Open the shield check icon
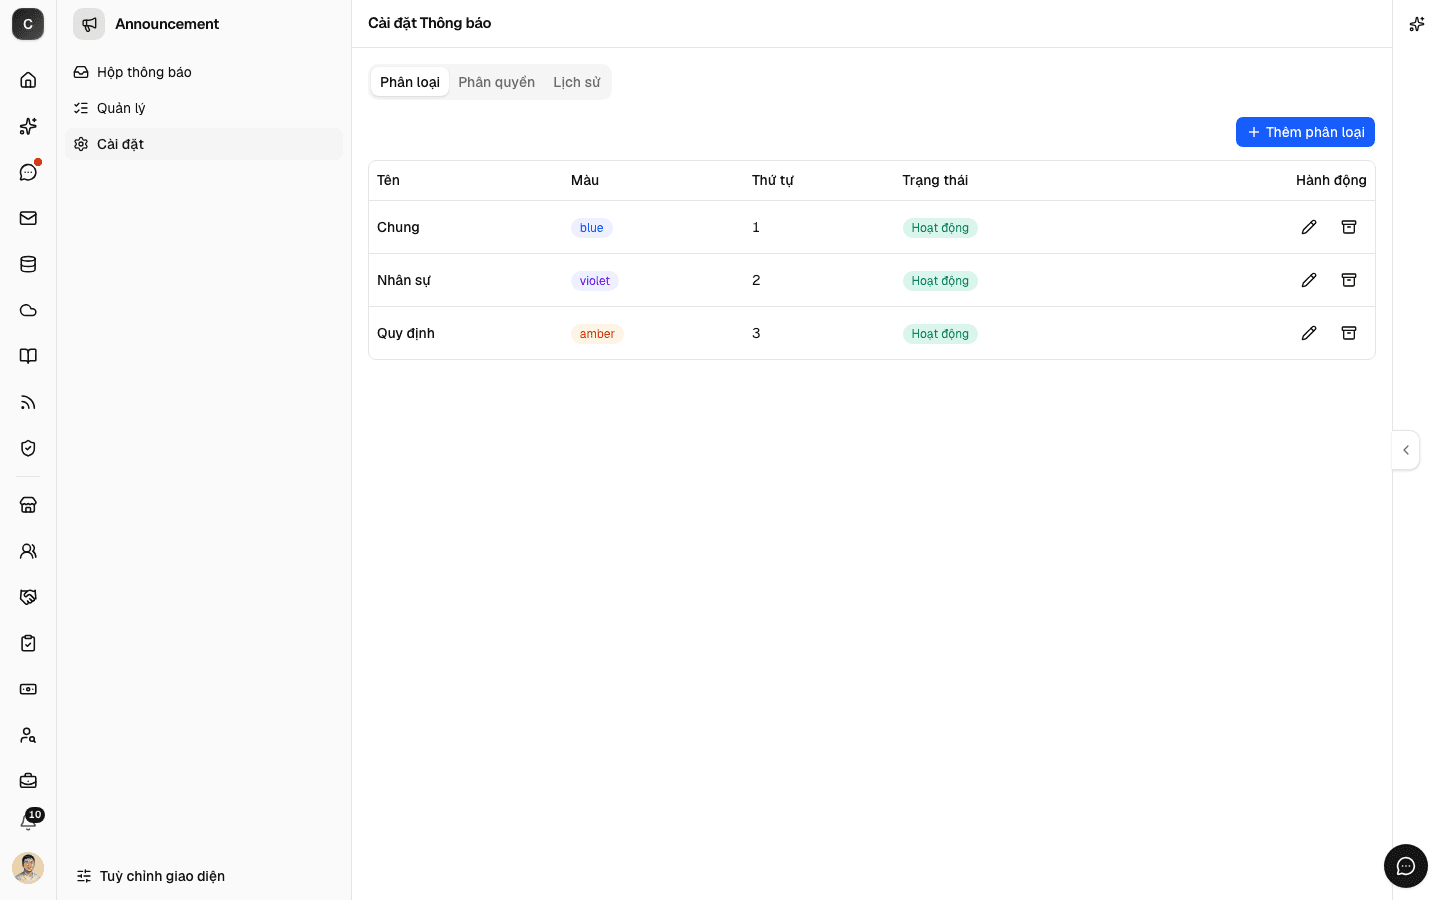 click(x=28, y=448)
